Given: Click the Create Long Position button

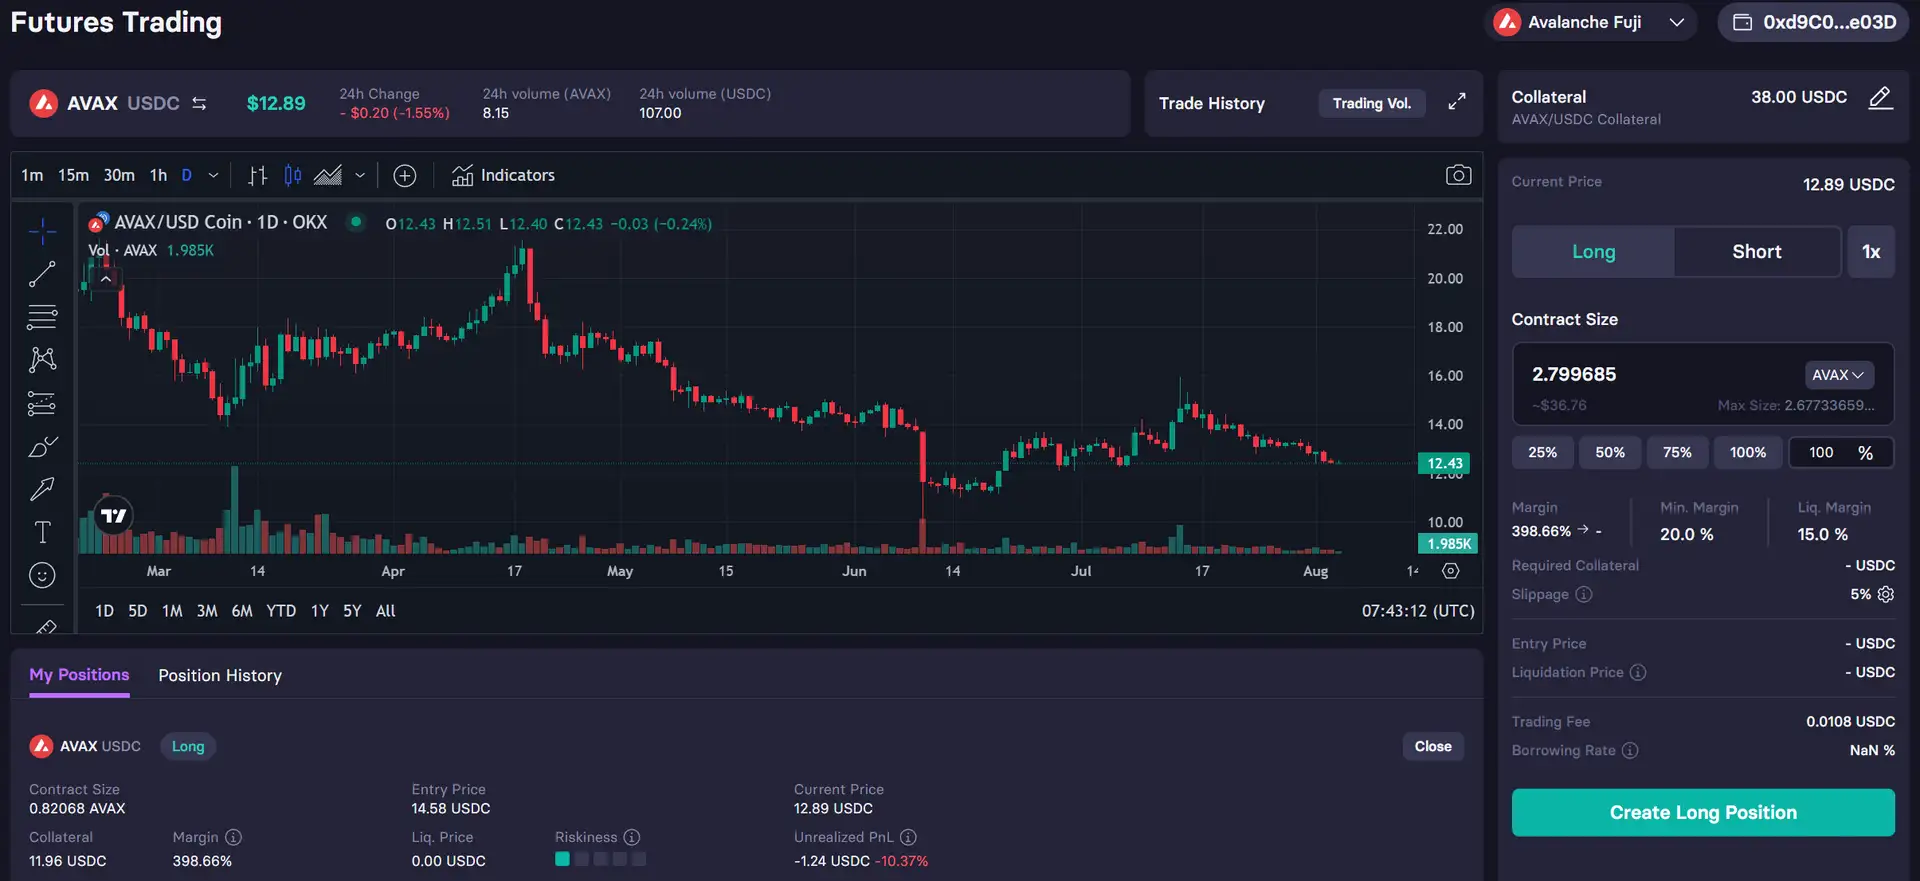Looking at the screenshot, I should click(1702, 812).
